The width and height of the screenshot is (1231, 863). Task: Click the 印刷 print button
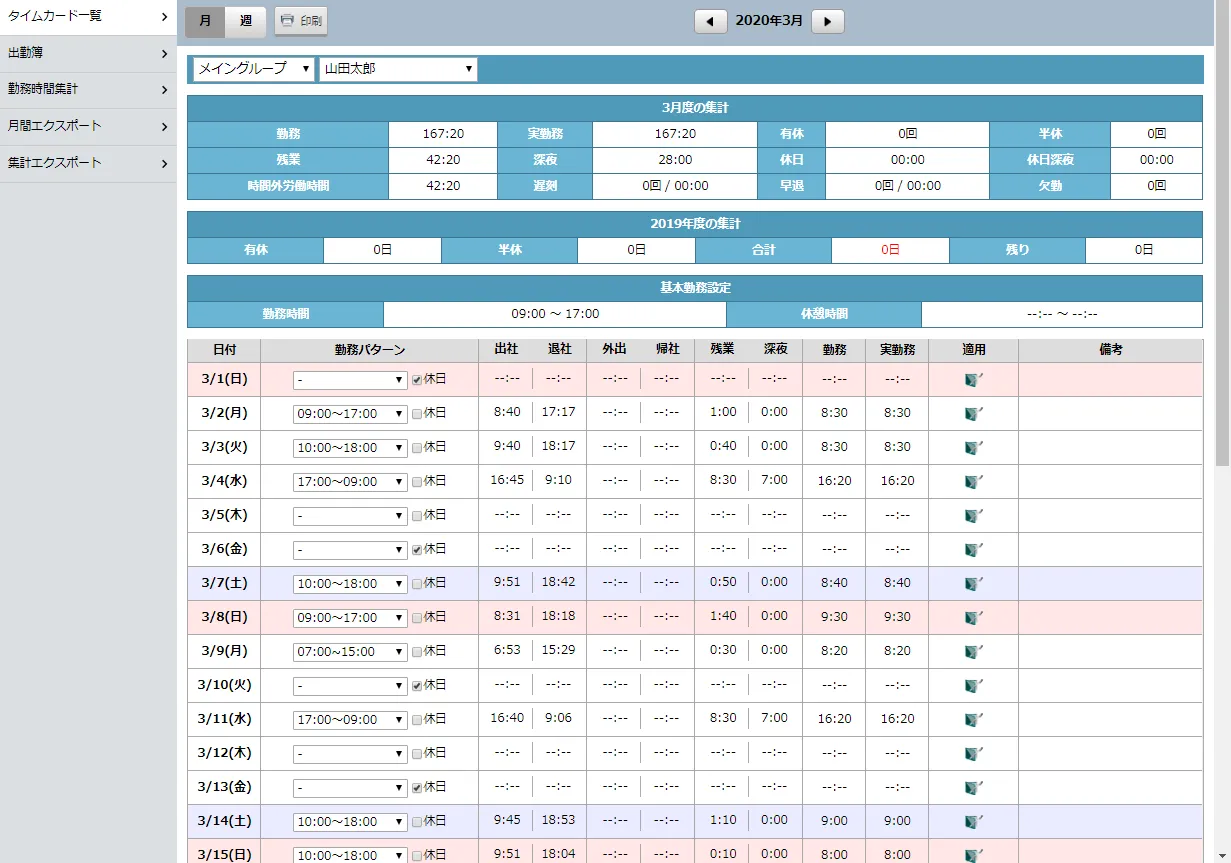[x=301, y=21]
